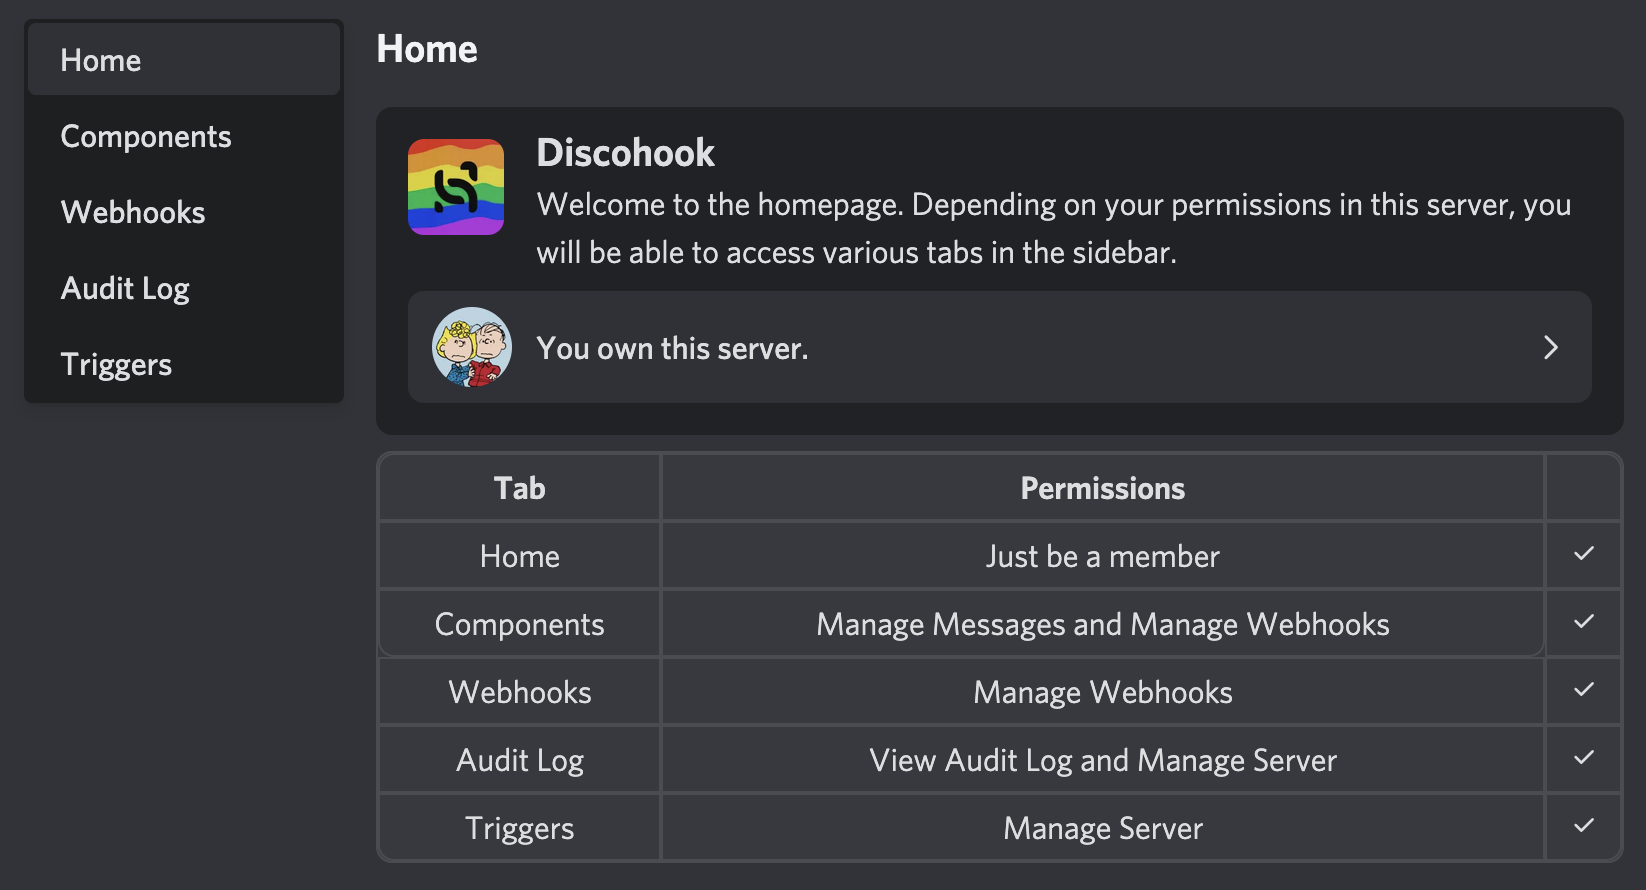The width and height of the screenshot is (1646, 890).
Task: Click the 'Manage Messages and Manage Webhooks' cell
Action: [1103, 624]
